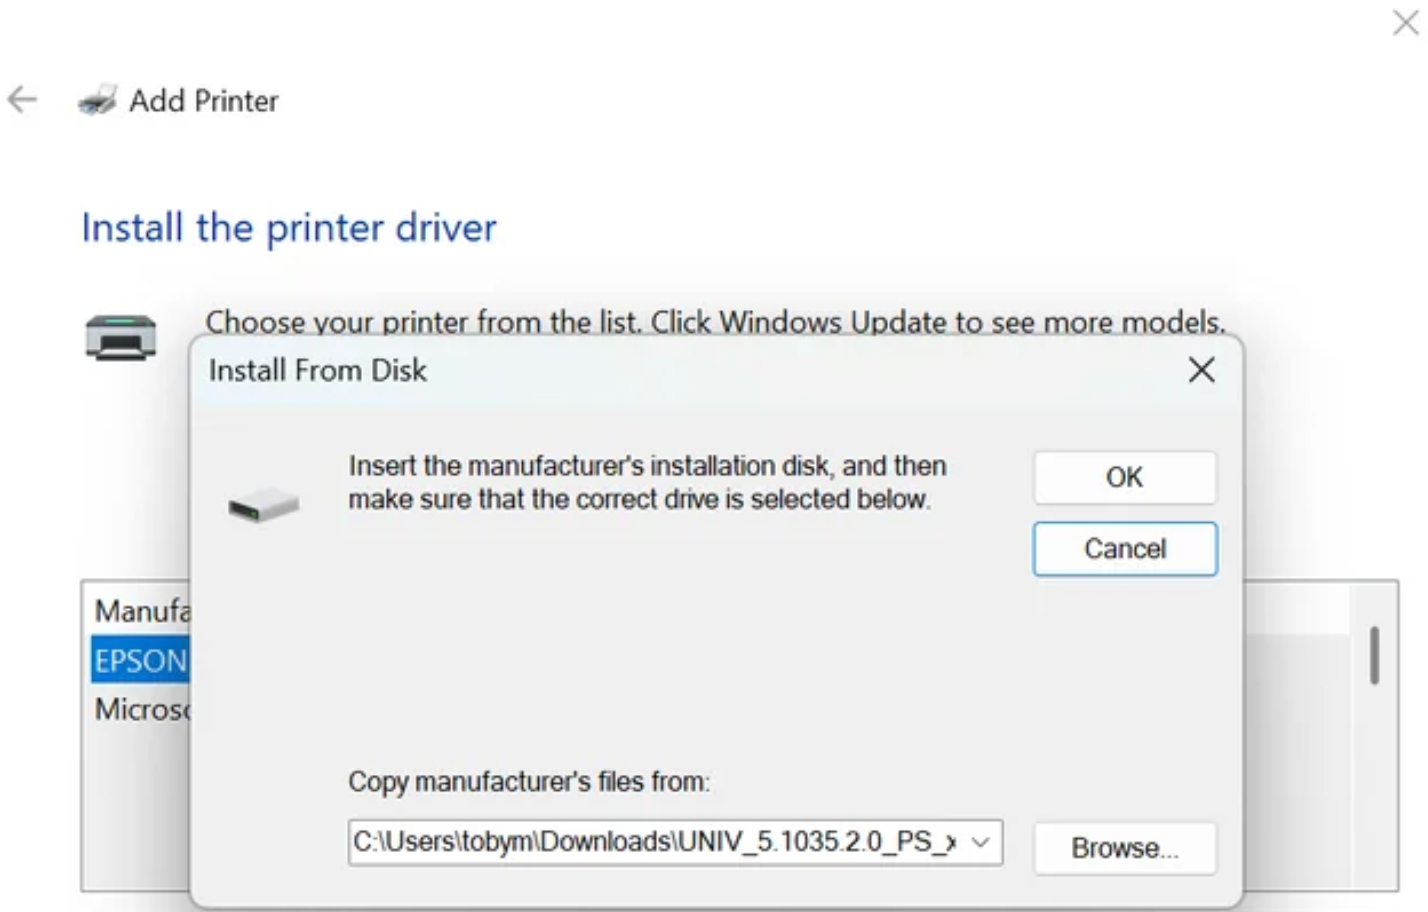This screenshot has height=912, width=1428.
Task: Click the Install the printer driver heading
Action: coord(288,228)
